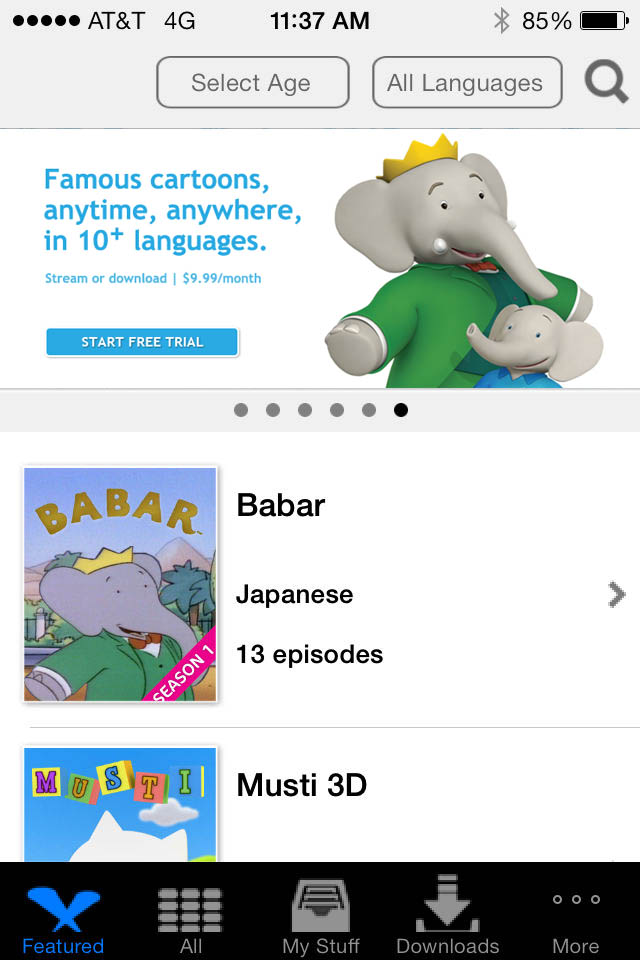Viewport: 640px width, 960px height.
Task: Open the Babar Season 1 cover thumbnail
Action: point(120,584)
